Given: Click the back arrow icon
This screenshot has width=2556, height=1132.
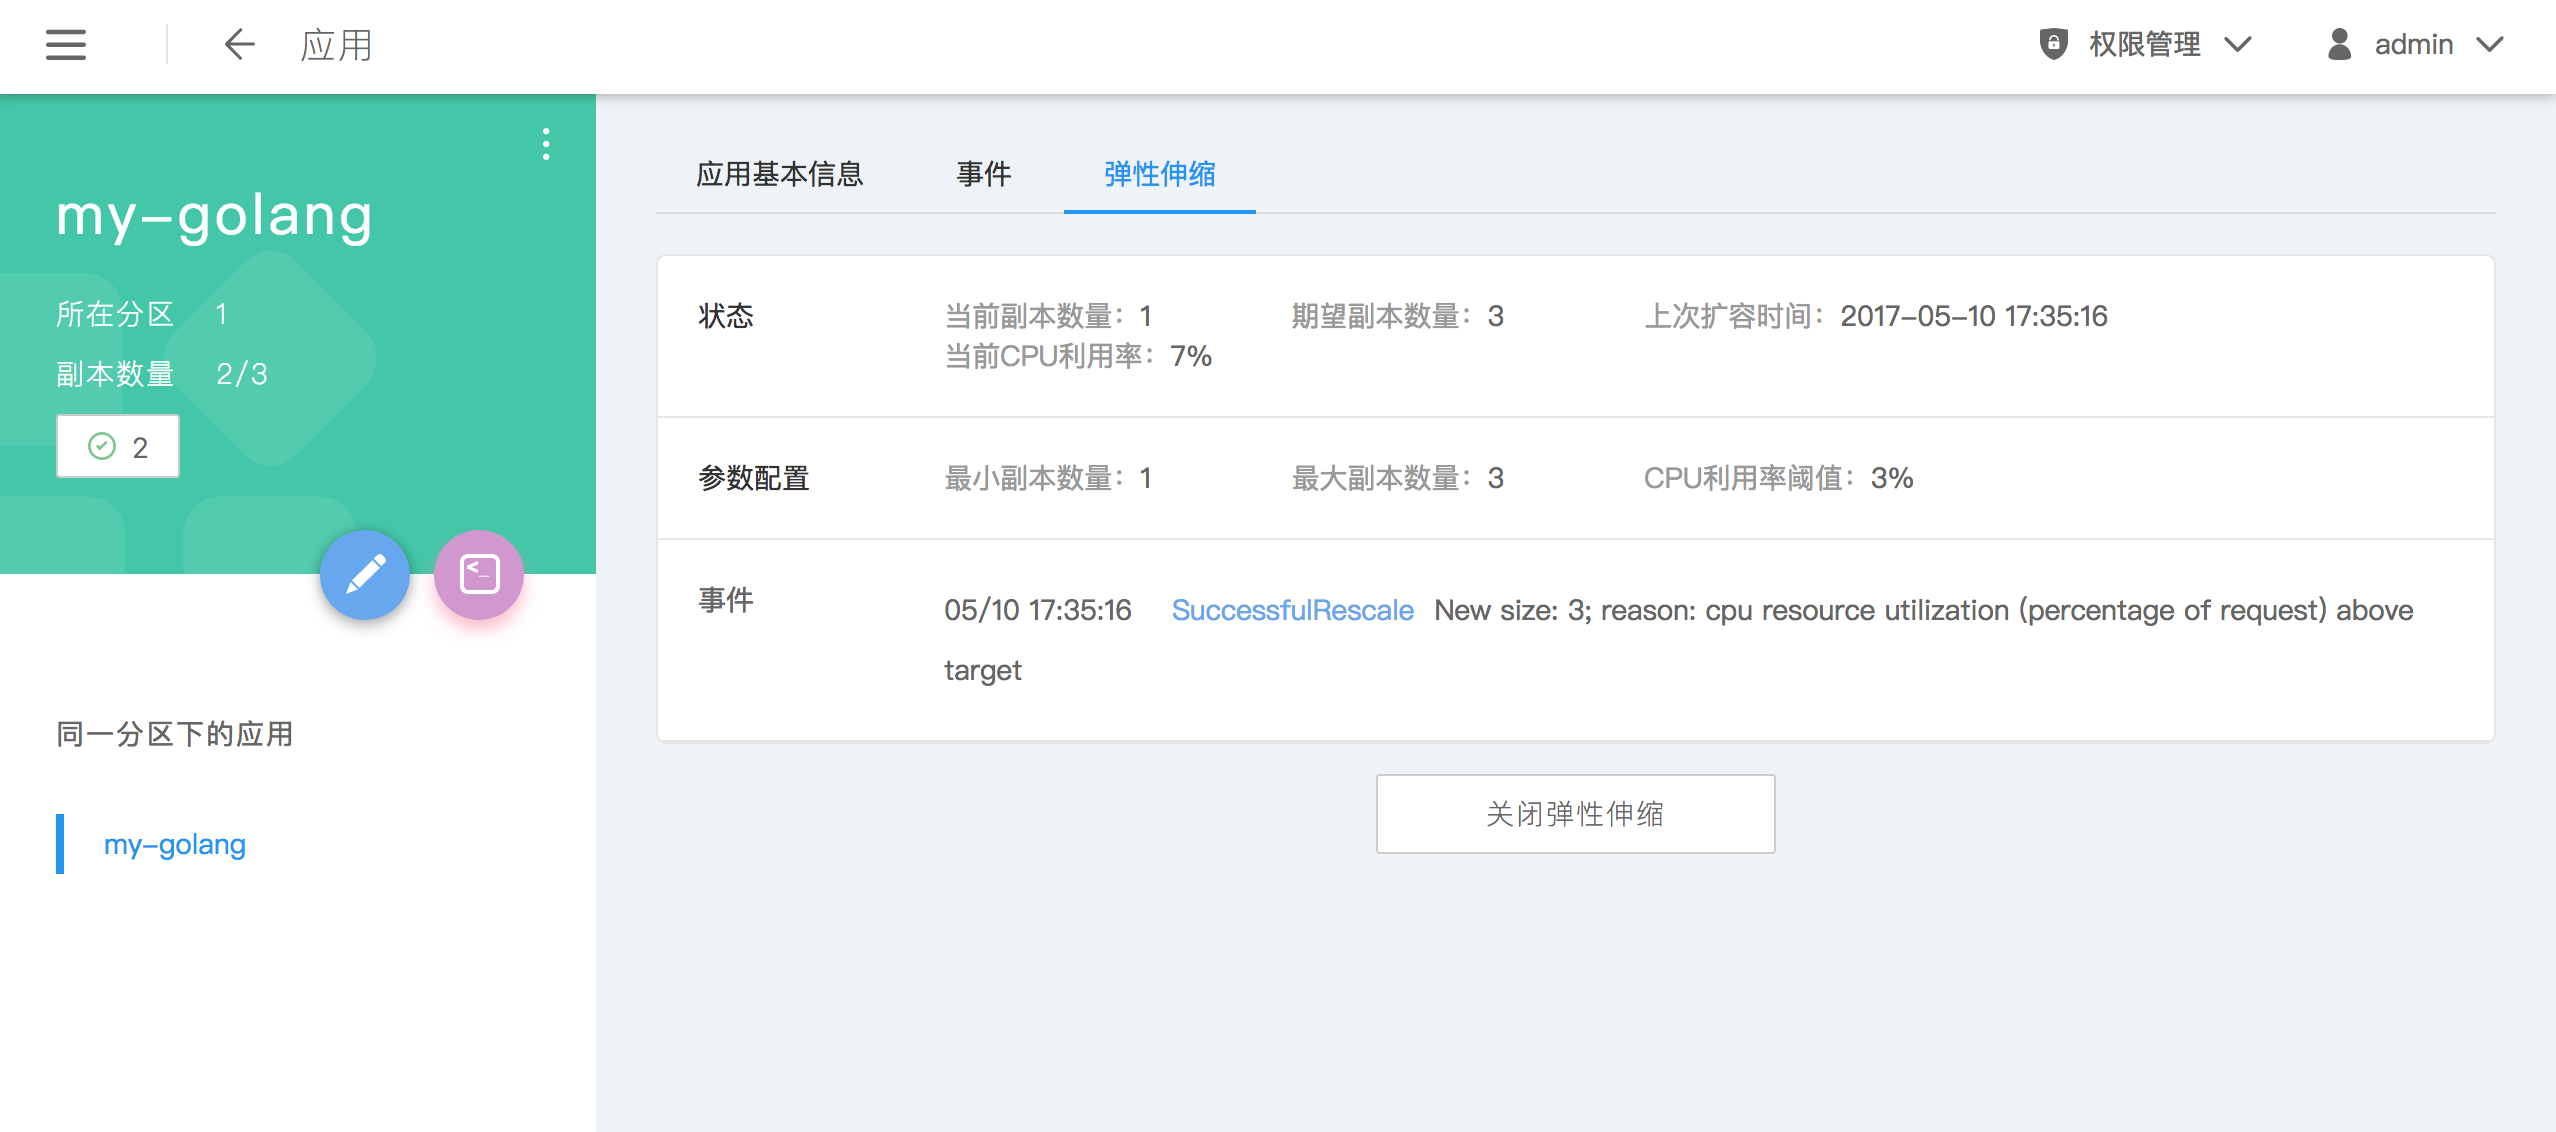Looking at the screenshot, I should tap(239, 45).
